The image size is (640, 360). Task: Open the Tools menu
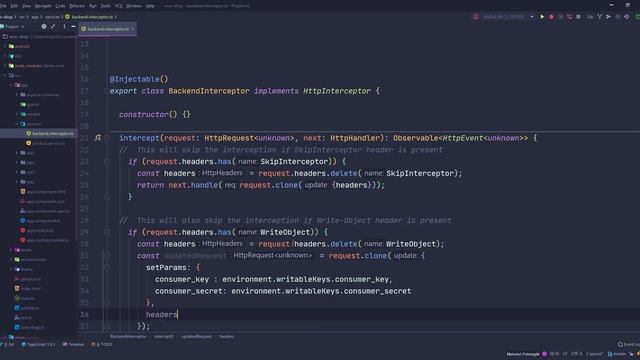point(106,6)
